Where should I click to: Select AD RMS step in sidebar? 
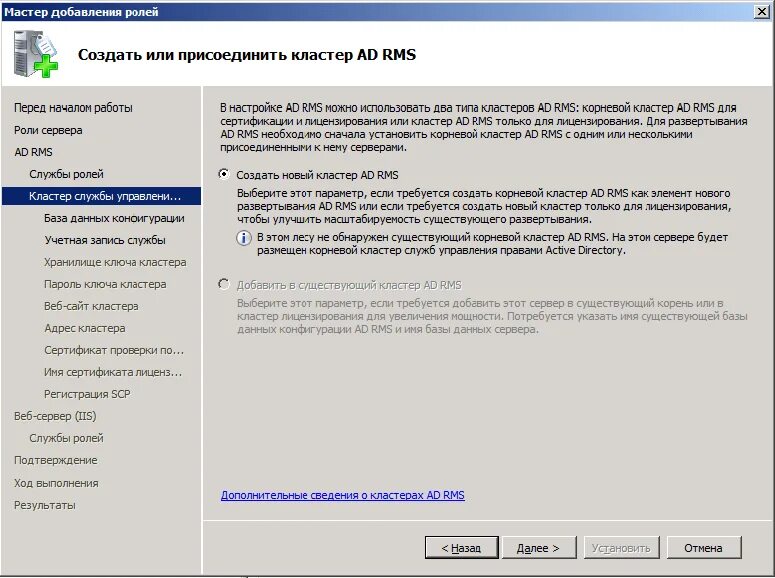33,152
